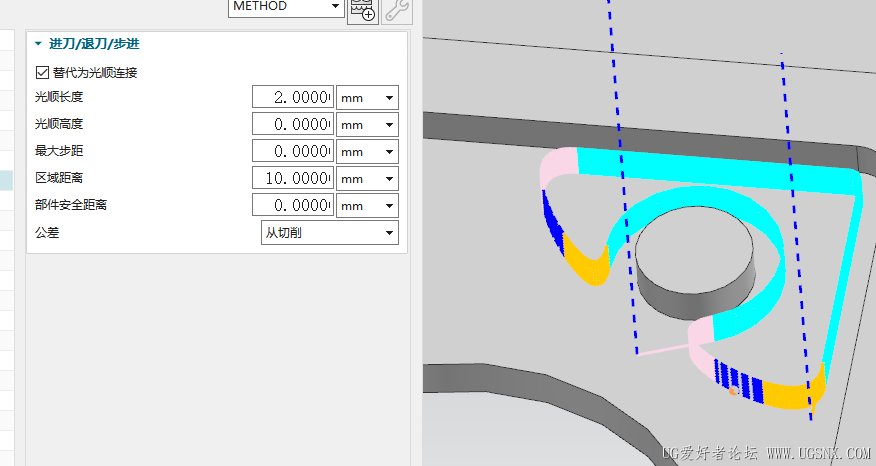Open the 光顺长度 unit mm dropdown
This screenshot has height=466, width=876.
(367, 97)
